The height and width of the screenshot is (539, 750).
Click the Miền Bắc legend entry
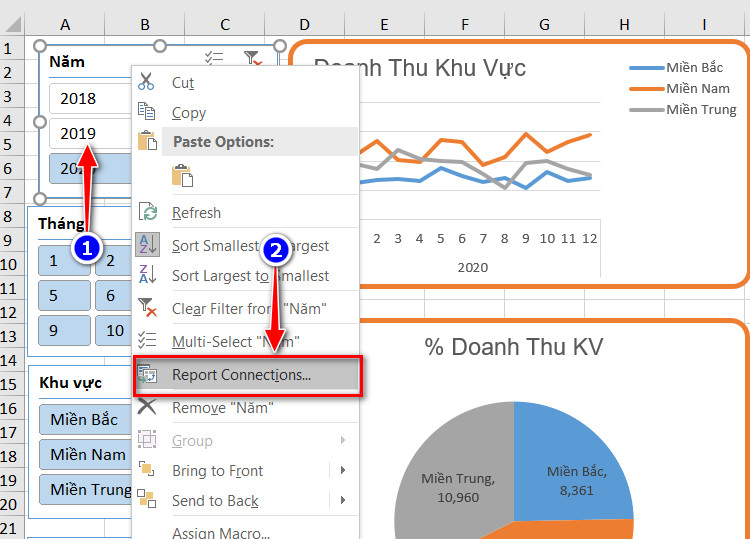point(676,67)
